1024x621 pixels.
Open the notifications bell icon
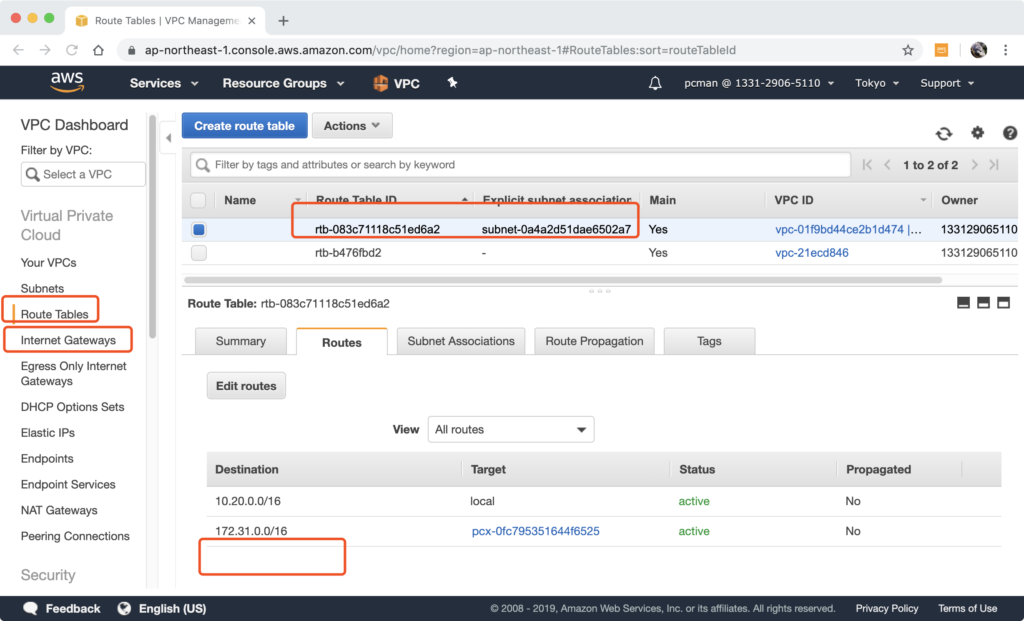655,83
